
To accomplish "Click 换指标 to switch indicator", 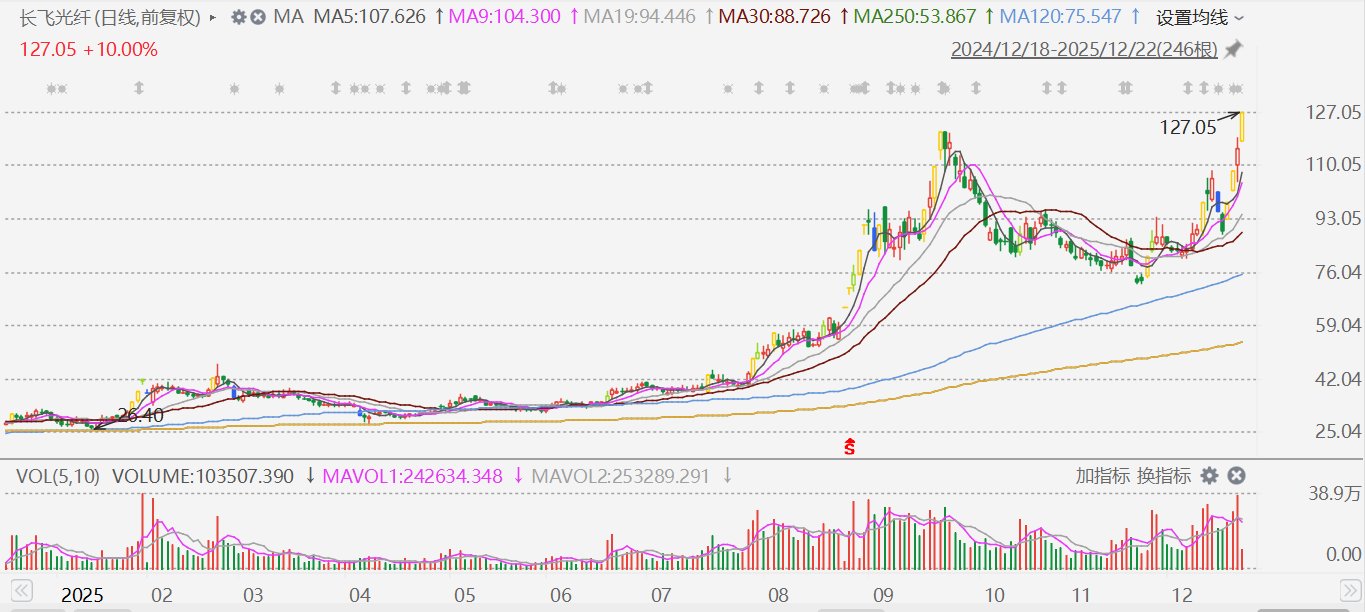I will click(1163, 476).
